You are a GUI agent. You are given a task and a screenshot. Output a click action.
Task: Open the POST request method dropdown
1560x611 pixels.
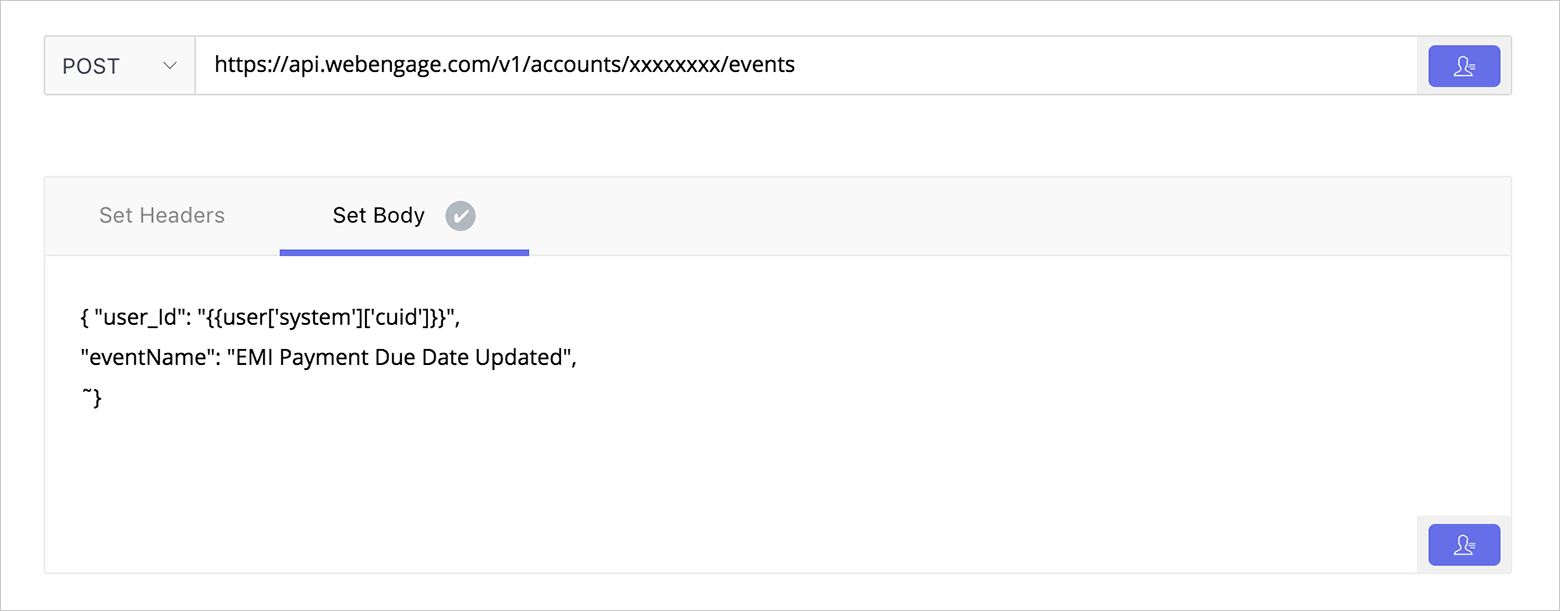pos(120,66)
